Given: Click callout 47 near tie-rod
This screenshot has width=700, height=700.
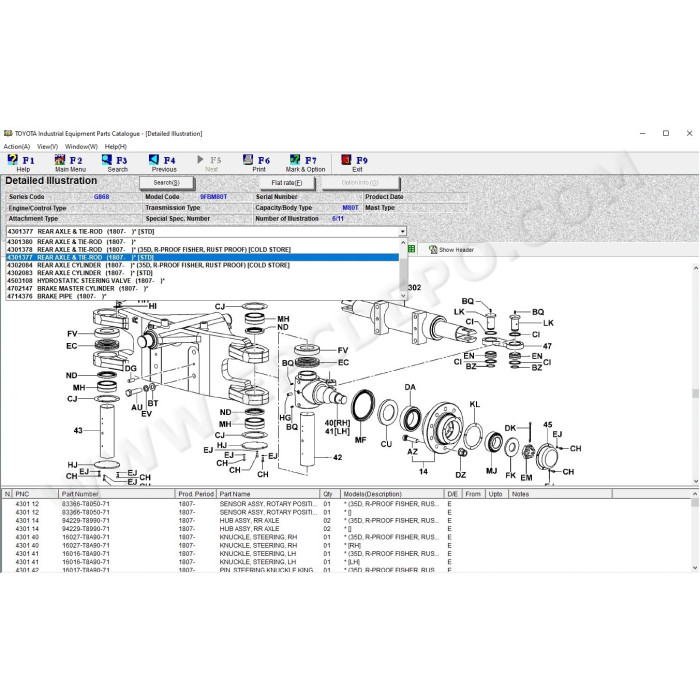Looking at the screenshot, I should click(x=547, y=346).
